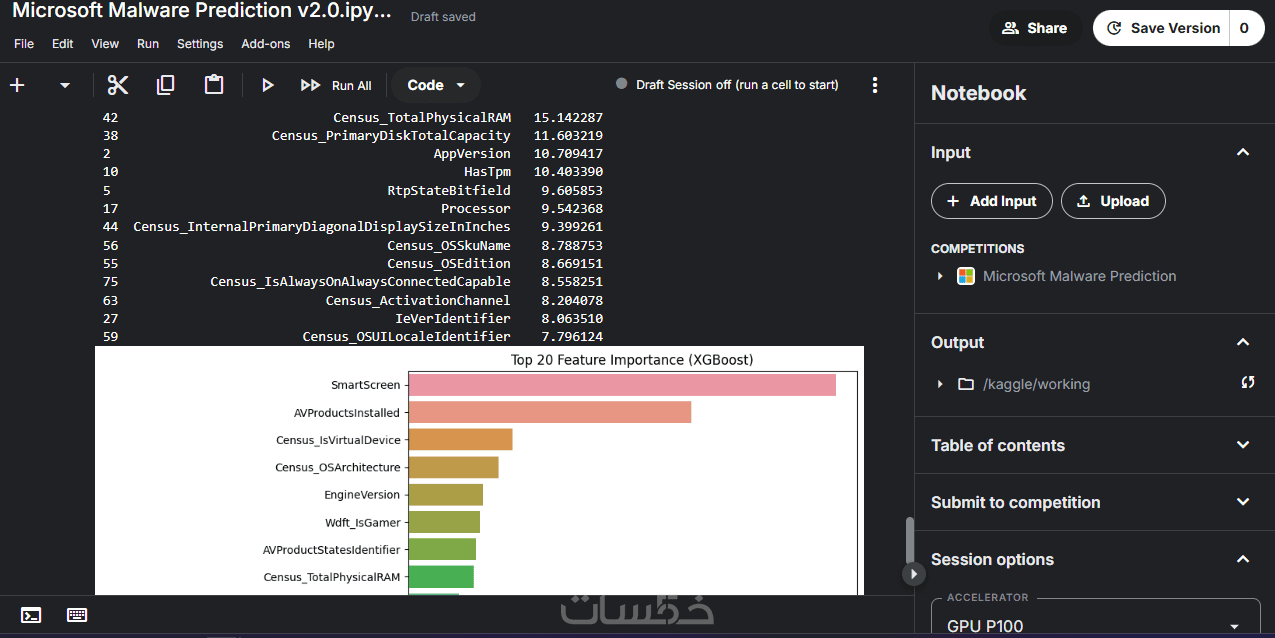Click the cut cell scissors icon
The width and height of the screenshot is (1275, 638).
coord(118,85)
